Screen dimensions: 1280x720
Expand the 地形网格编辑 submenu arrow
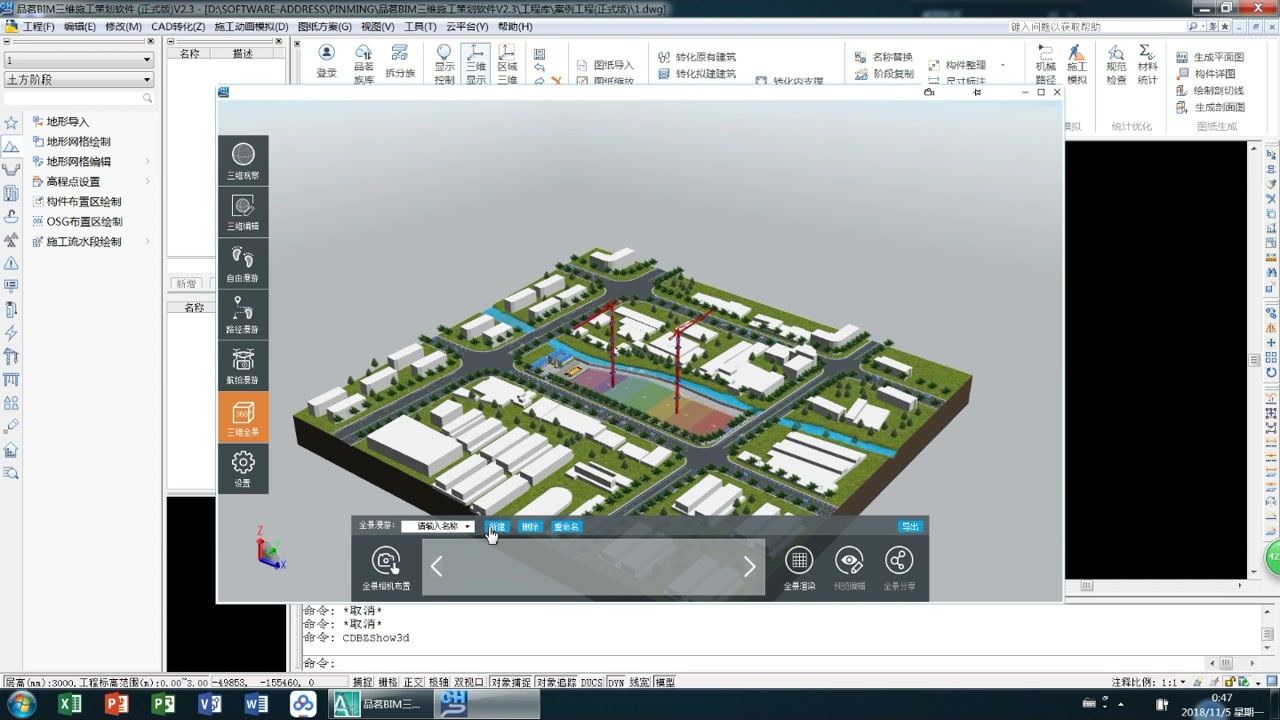click(148, 161)
